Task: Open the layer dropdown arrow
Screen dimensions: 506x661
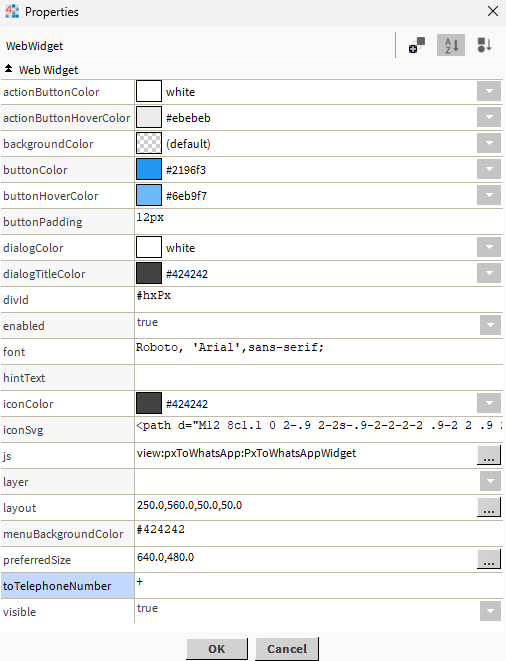Action: click(x=490, y=481)
